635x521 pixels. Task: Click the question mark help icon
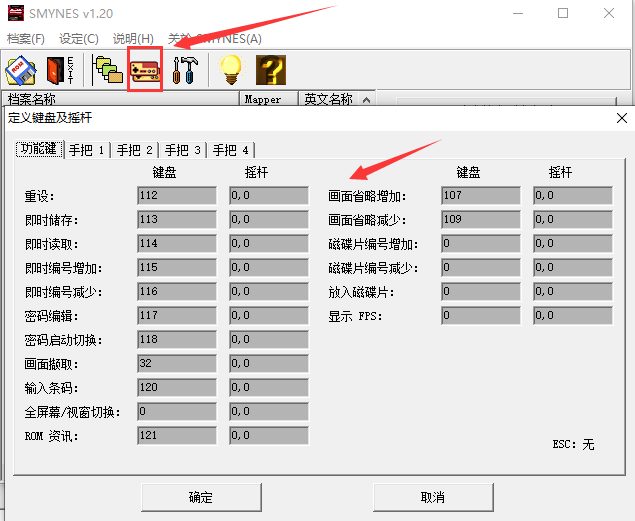click(x=271, y=70)
